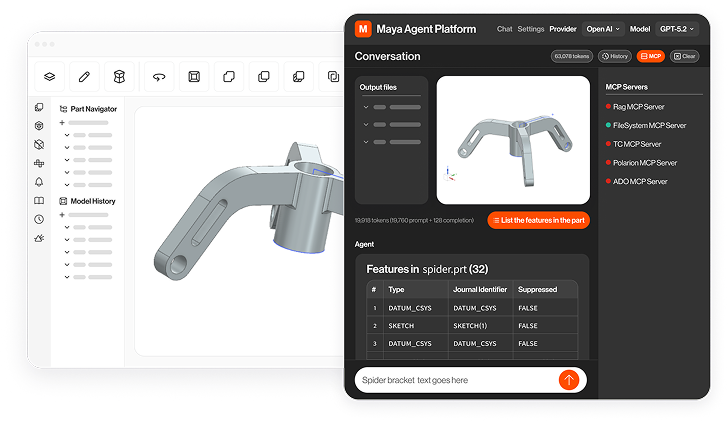Image resolution: width=728 pixels, height=422 pixels.
Task: Click the 3D cylinder solid tool icon
Action: click(x=119, y=77)
